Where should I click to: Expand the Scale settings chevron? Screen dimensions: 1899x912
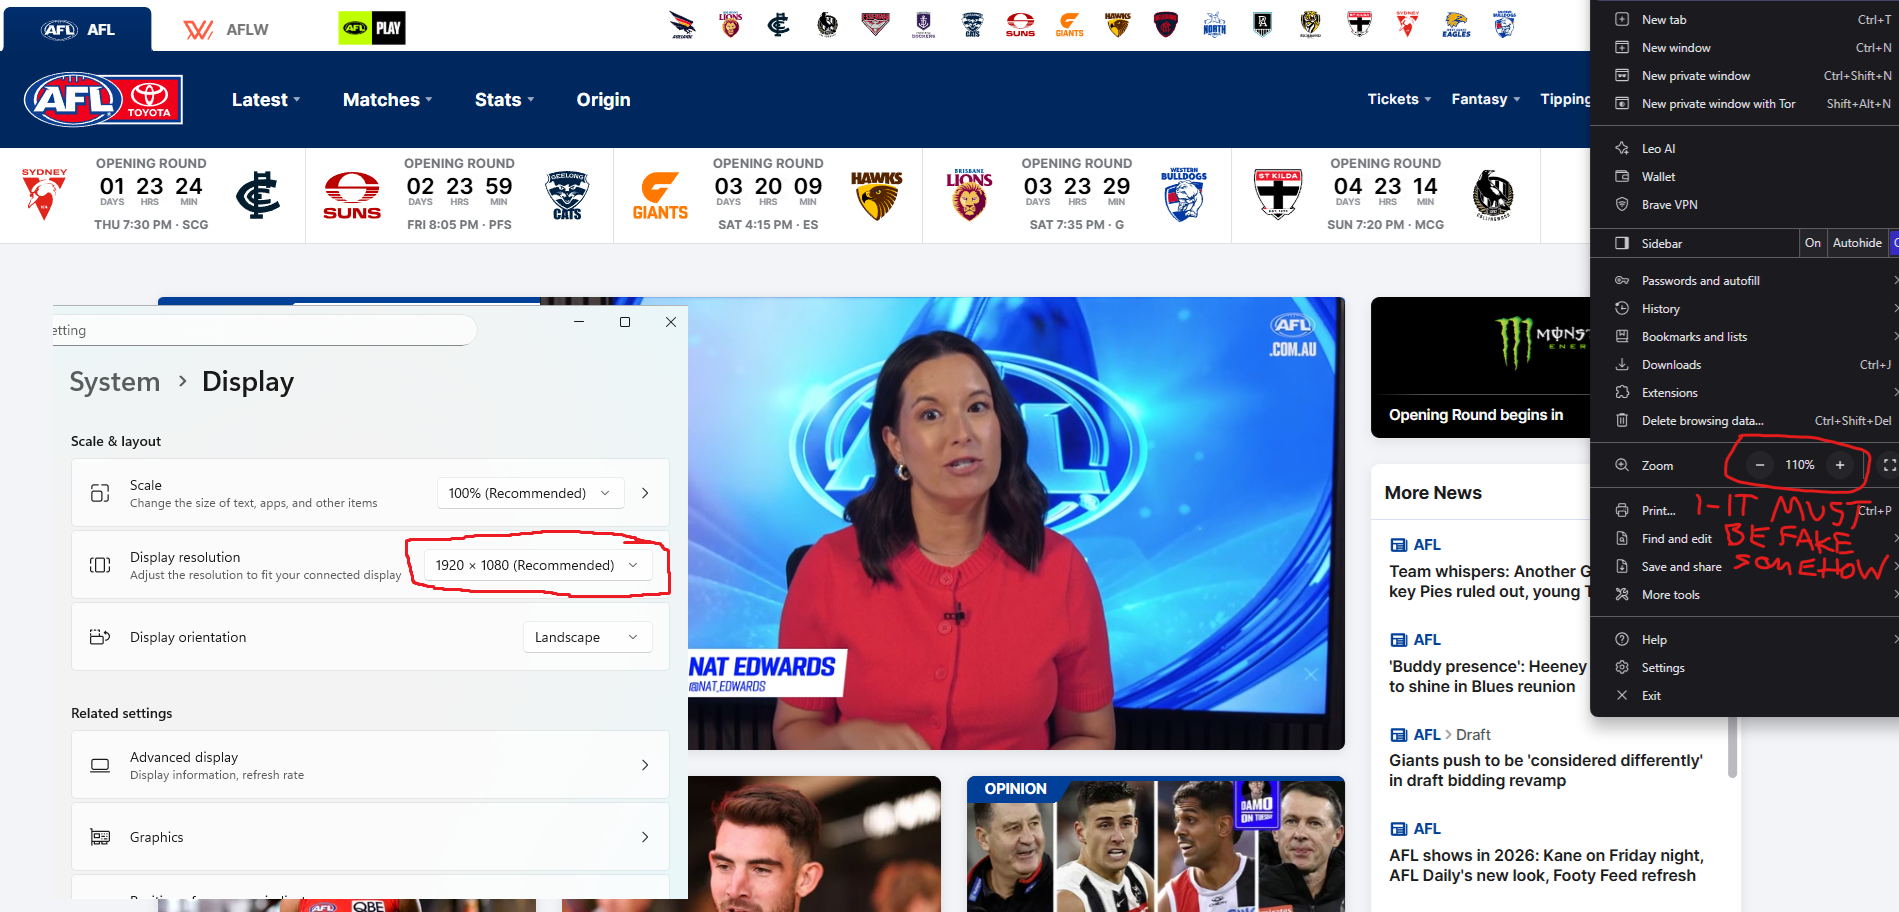point(645,493)
